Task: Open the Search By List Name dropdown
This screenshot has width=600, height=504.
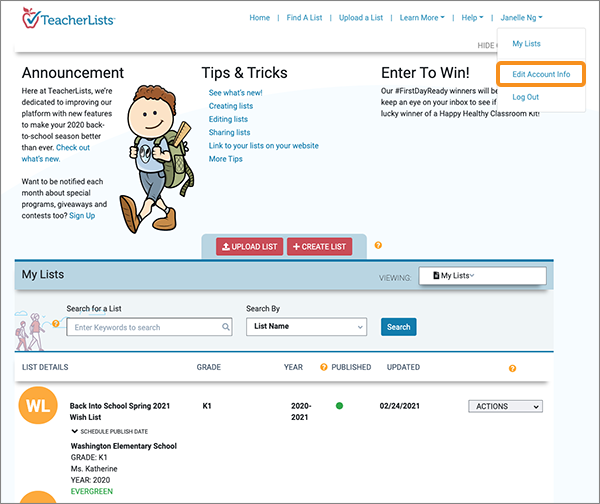Action: click(x=307, y=326)
